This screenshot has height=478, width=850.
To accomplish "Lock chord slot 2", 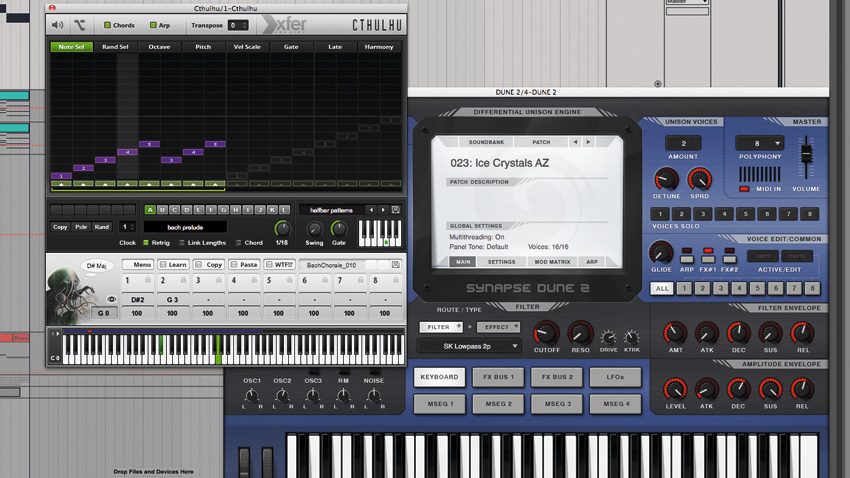I will [x=183, y=280].
